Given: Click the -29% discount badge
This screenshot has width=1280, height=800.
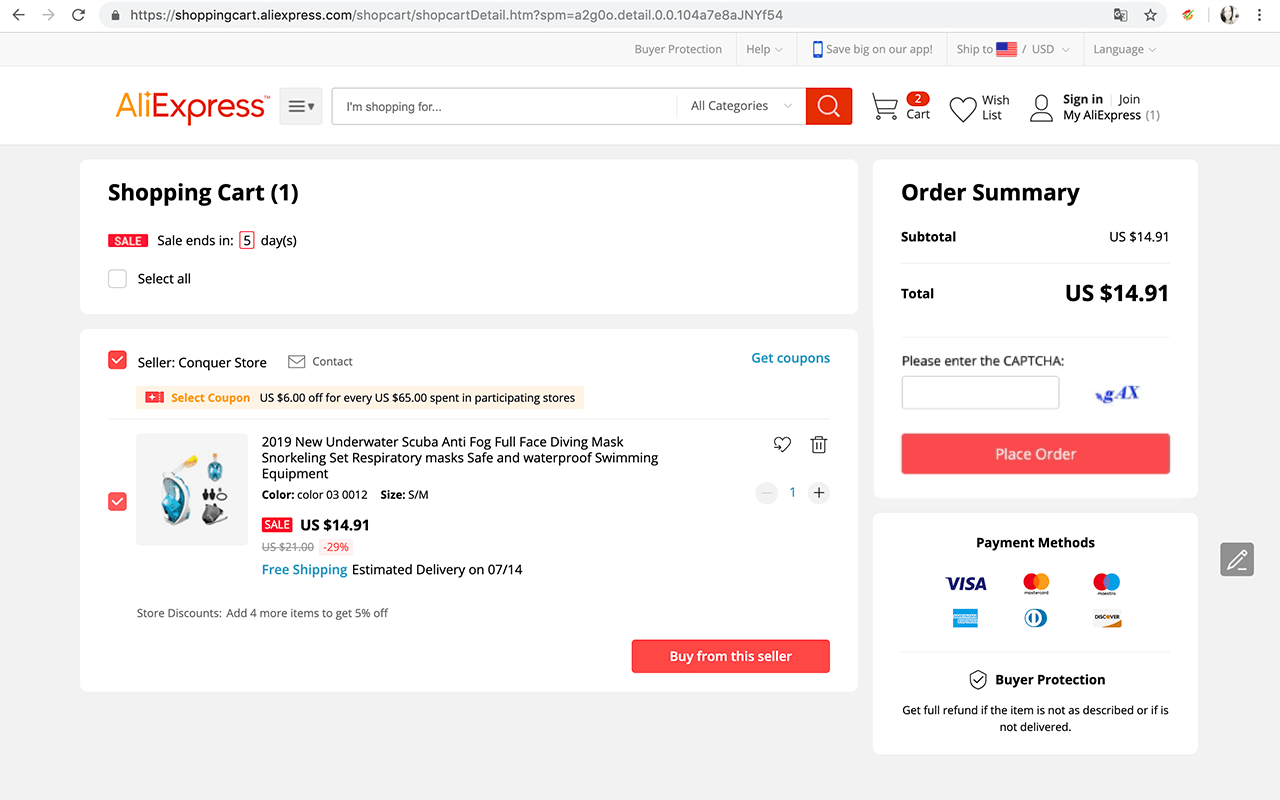Looking at the screenshot, I should 336,547.
